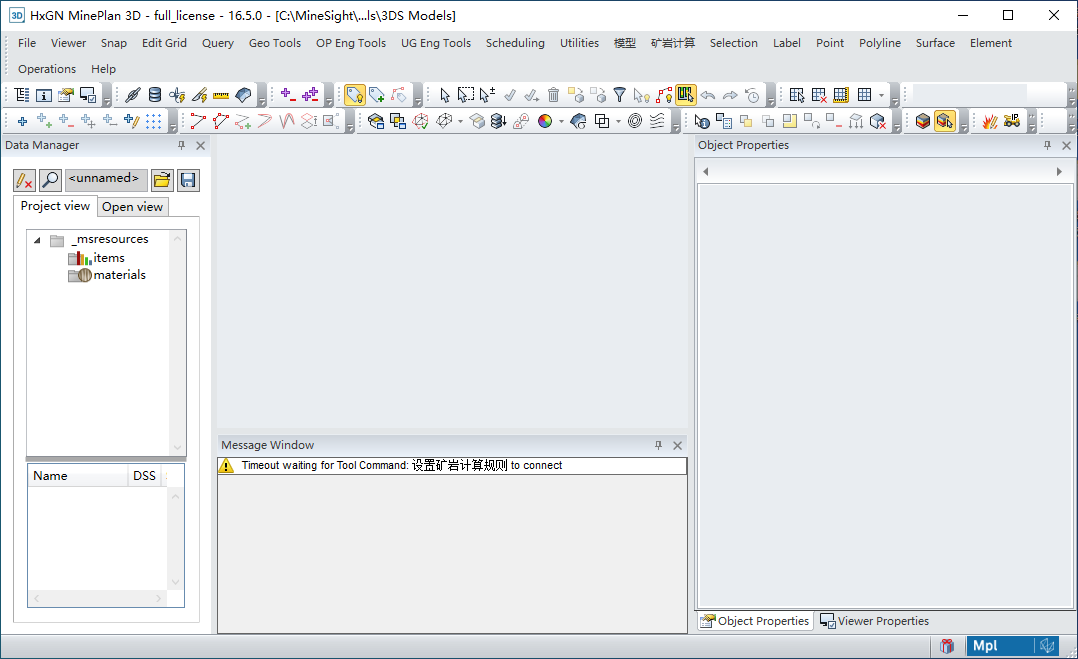This screenshot has height=659, width=1078.
Task: Switch to Viewer Properties tab
Action: point(874,621)
